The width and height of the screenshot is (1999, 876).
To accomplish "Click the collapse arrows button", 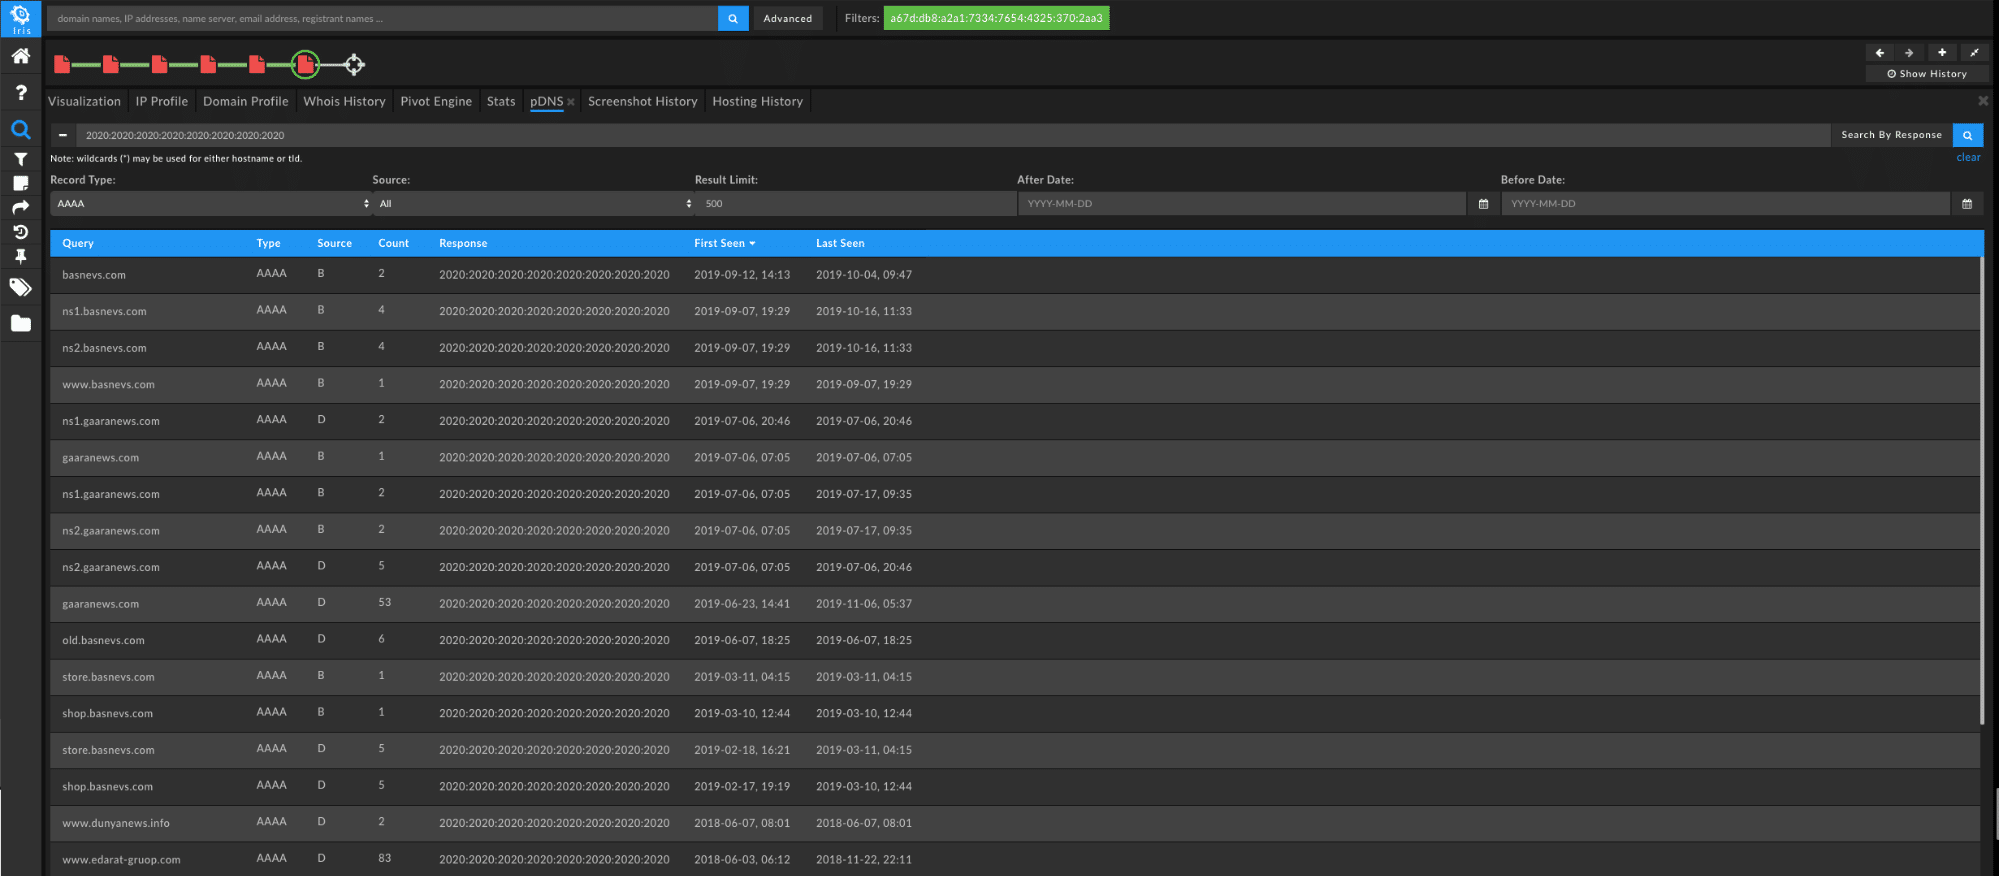I will pyautogui.click(x=1974, y=53).
